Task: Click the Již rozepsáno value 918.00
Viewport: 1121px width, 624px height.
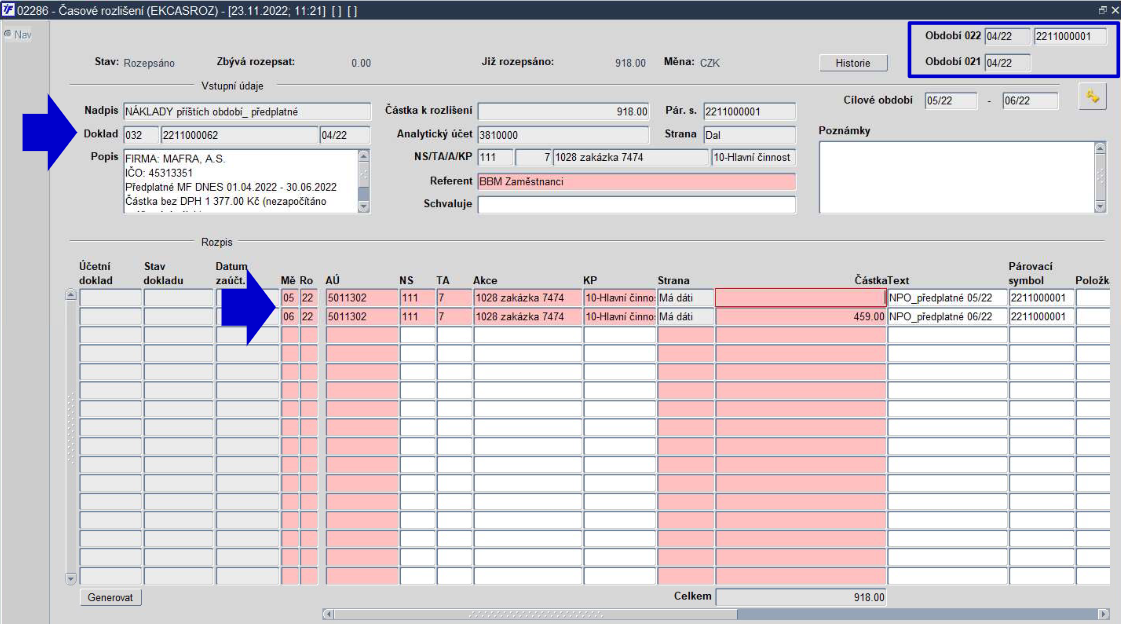Action: click(630, 63)
